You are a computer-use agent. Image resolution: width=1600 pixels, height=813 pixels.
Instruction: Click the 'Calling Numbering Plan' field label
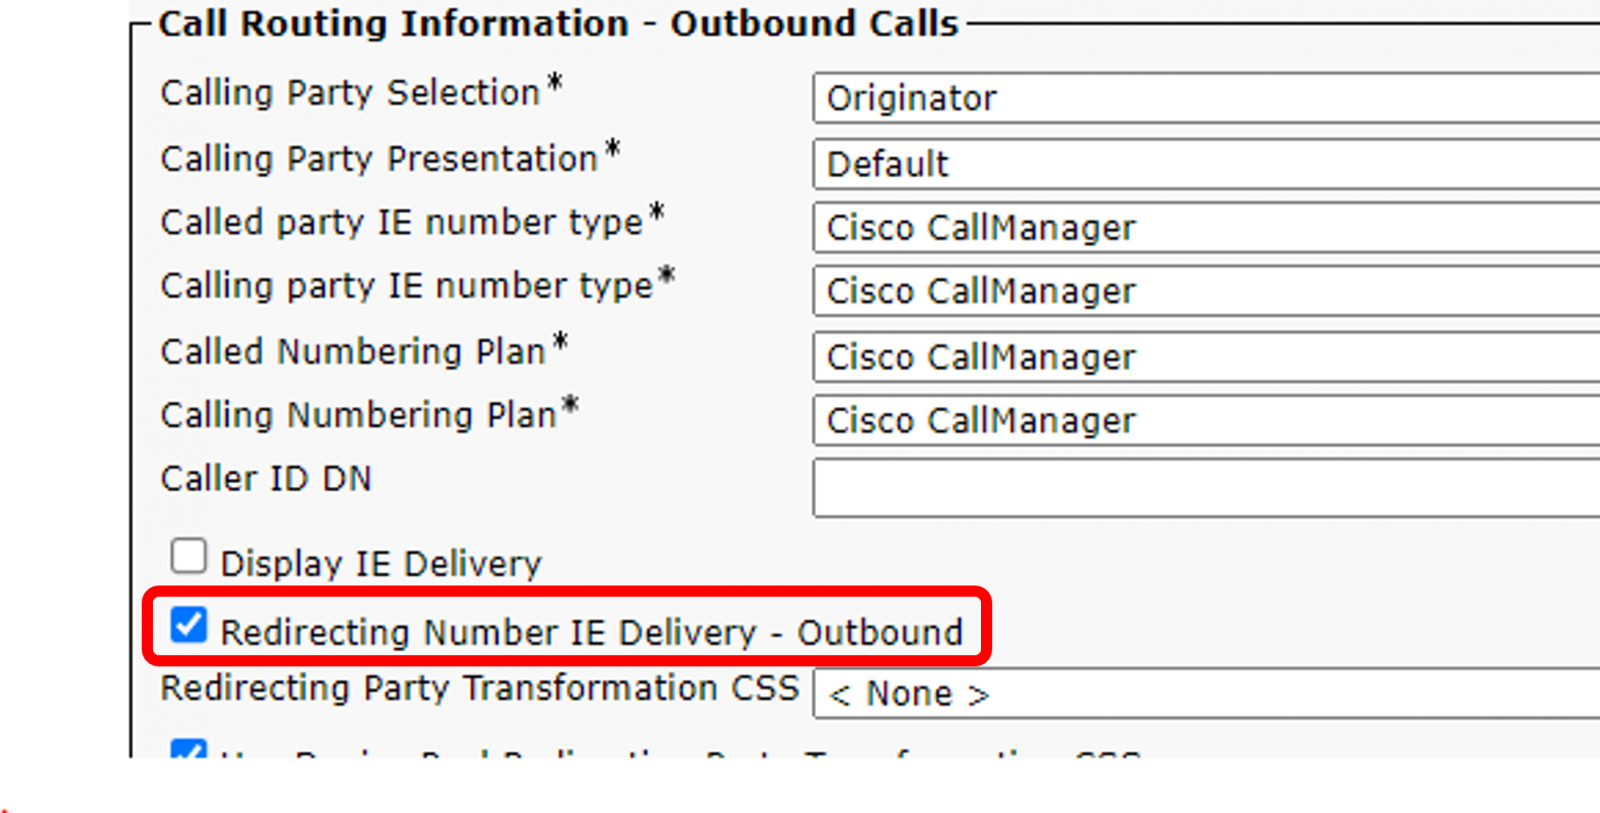(x=358, y=415)
